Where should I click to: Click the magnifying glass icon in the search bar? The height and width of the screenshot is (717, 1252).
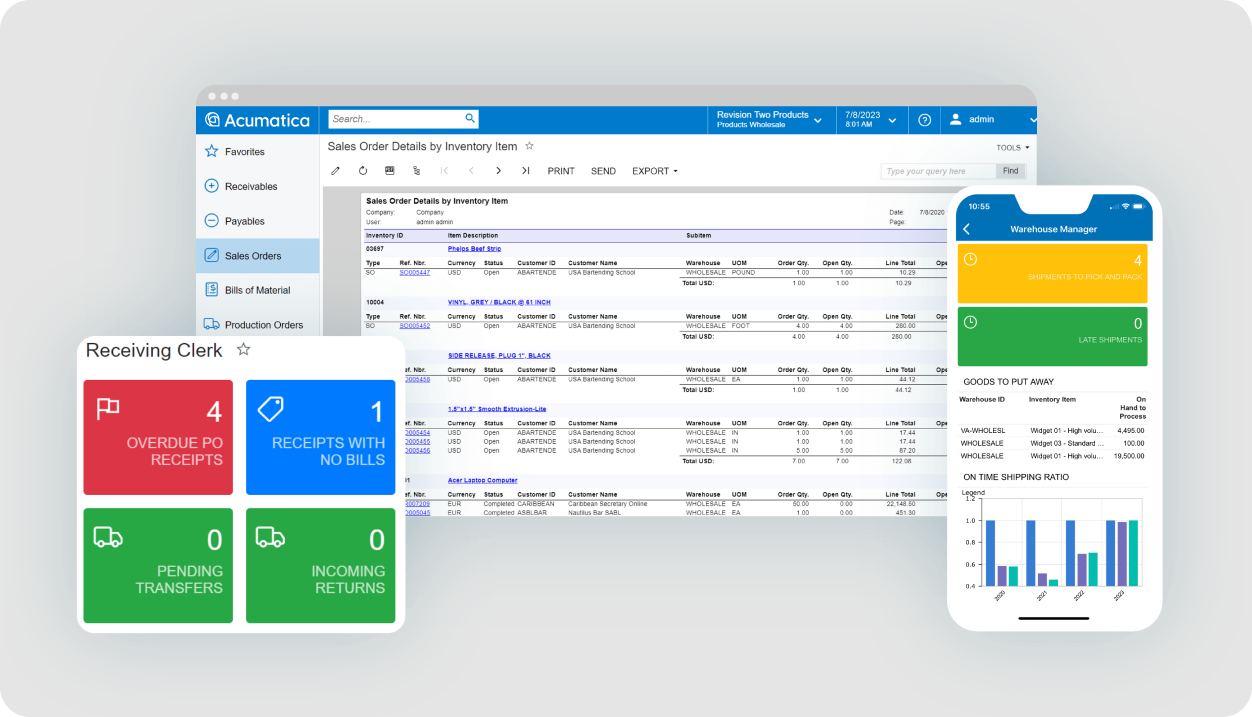pyautogui.click(x=470, y=118)
